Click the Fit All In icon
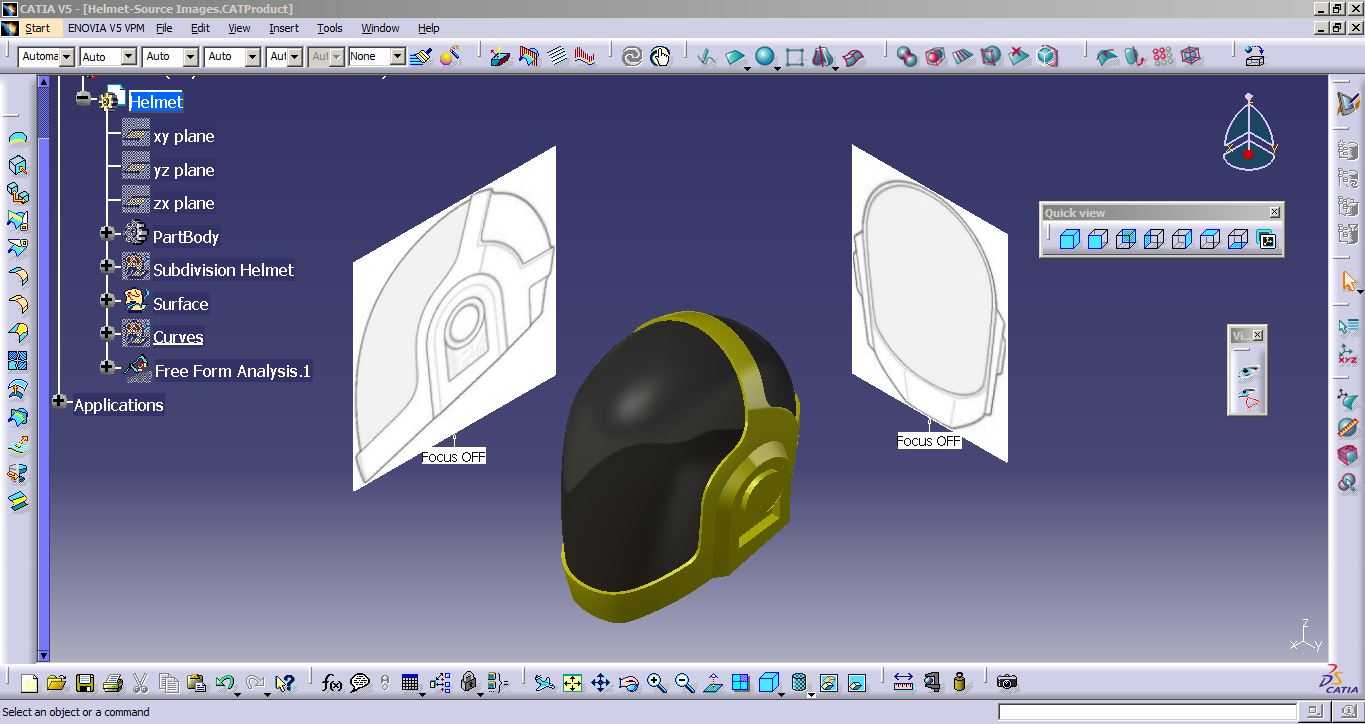 [x=572, y=683]
